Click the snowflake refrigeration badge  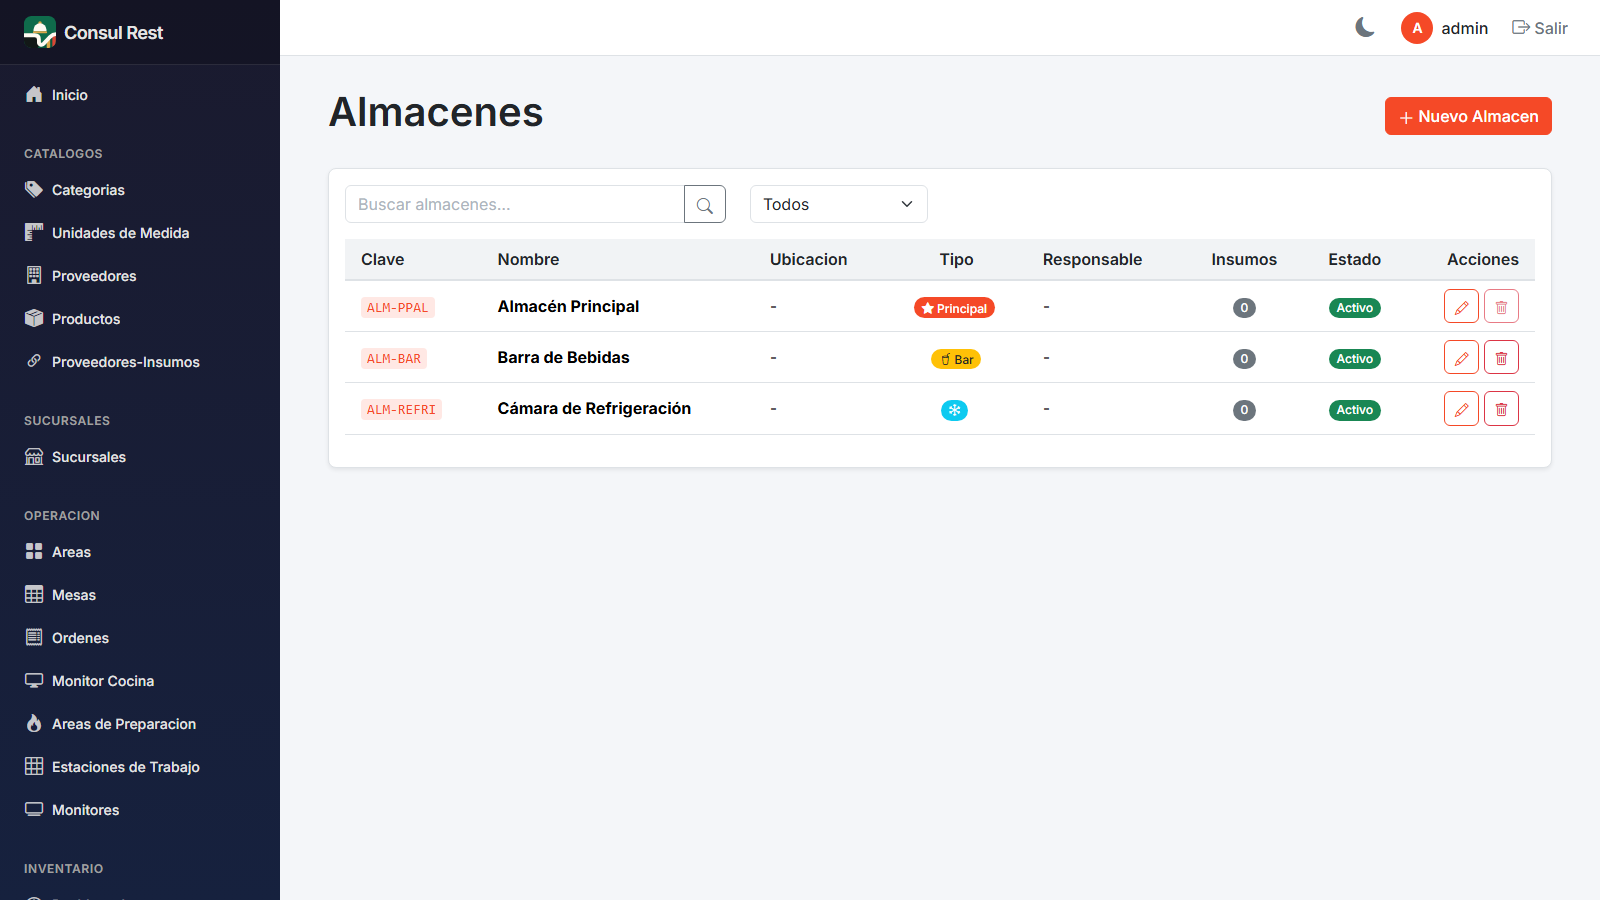[955, 410]
